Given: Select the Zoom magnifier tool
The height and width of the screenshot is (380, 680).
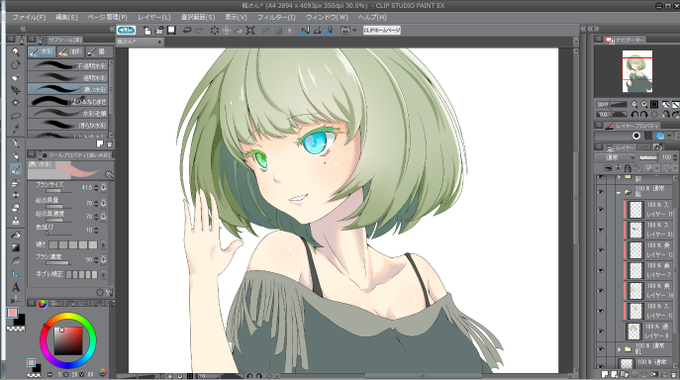Looking at the screenshot, I should tap(16, 52).
